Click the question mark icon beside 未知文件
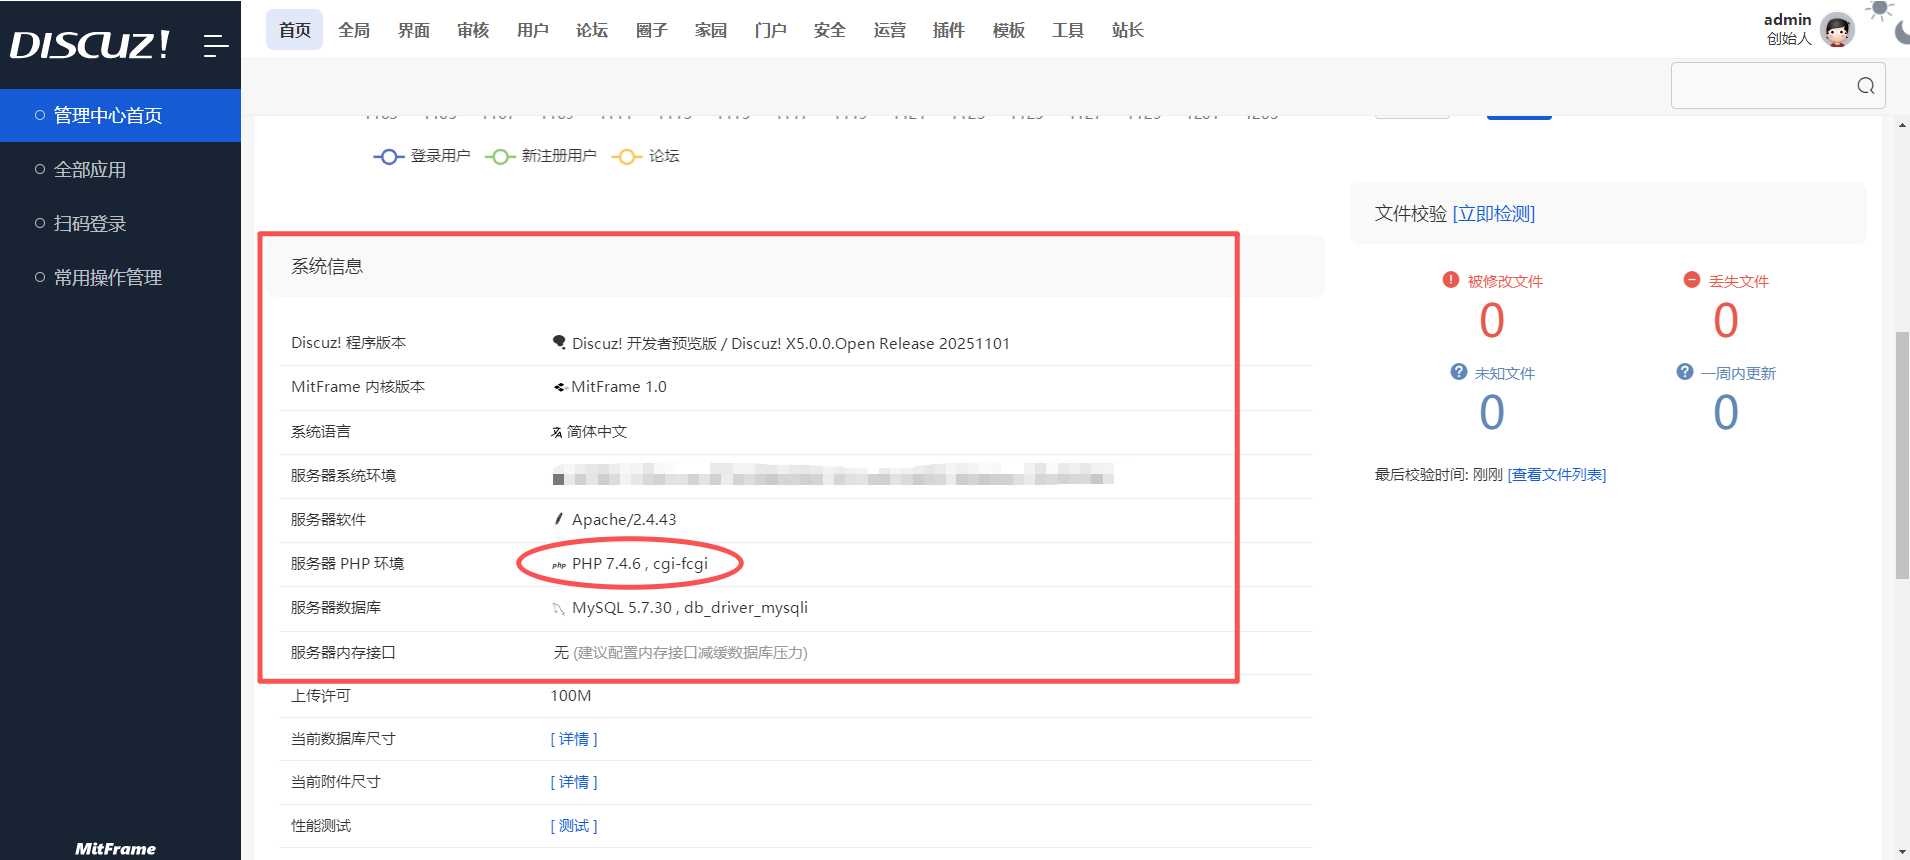Image resolution: width=1910 pixels, height=860 pixels. point(1459,372)
